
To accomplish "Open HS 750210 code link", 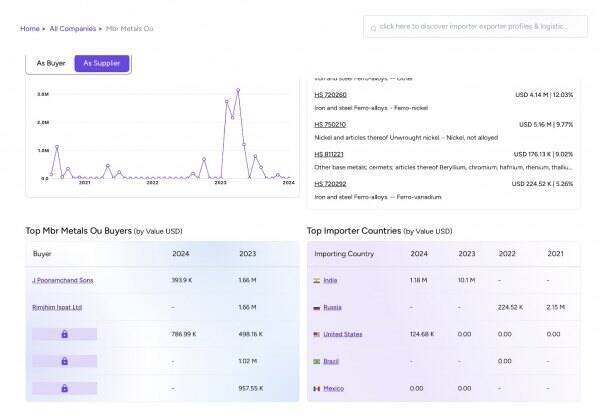I will pos(330,125).
